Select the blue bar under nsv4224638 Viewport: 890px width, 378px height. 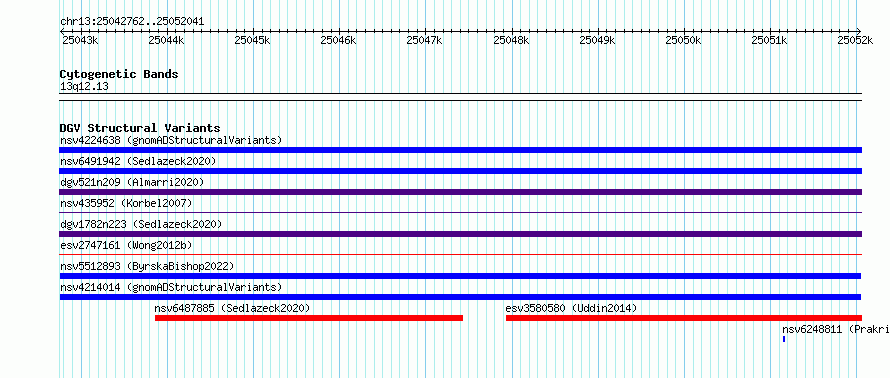coord(460,150)
